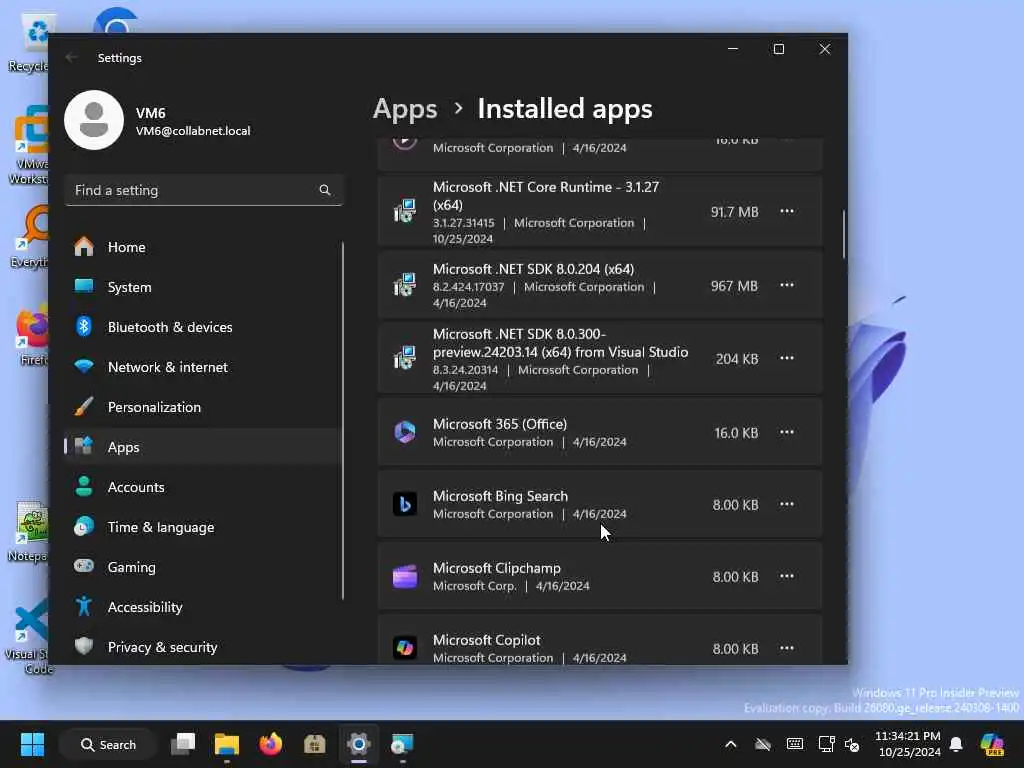Click the 967 MB size value
Viewport: 1024px width, 768px height.
click(734, 285)
